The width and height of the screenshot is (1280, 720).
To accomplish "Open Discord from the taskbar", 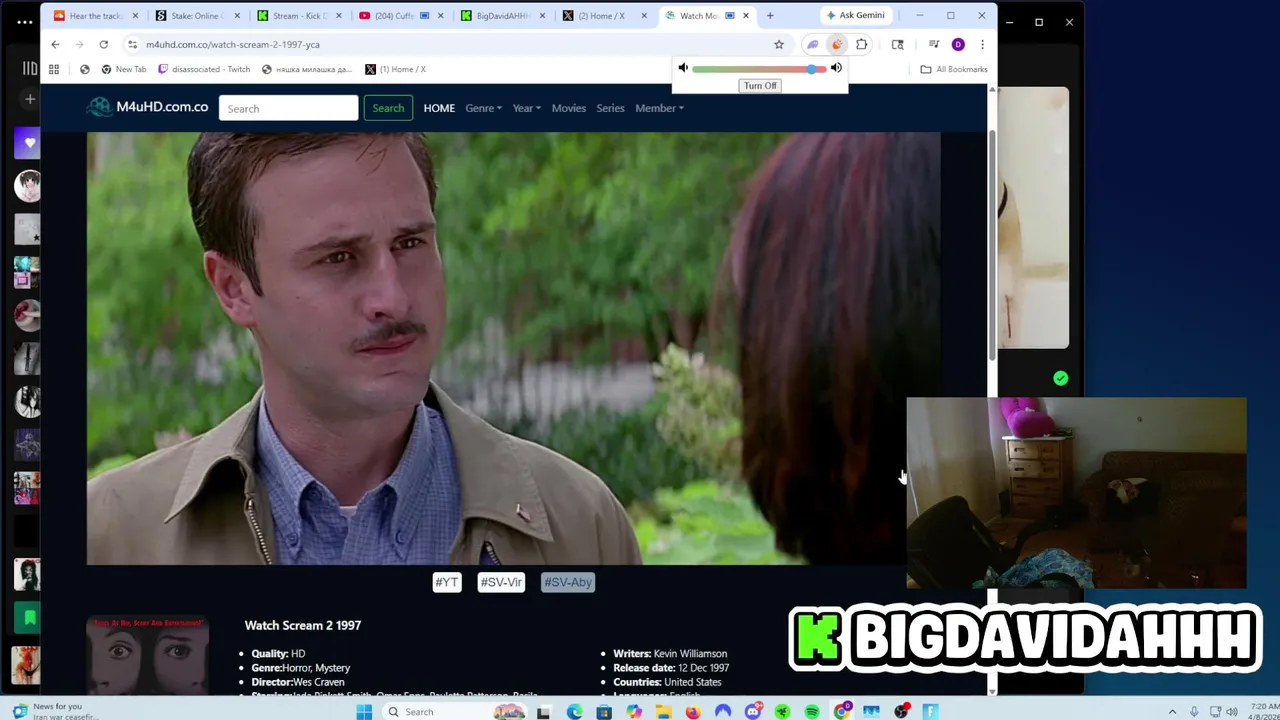I will [753, 711].
